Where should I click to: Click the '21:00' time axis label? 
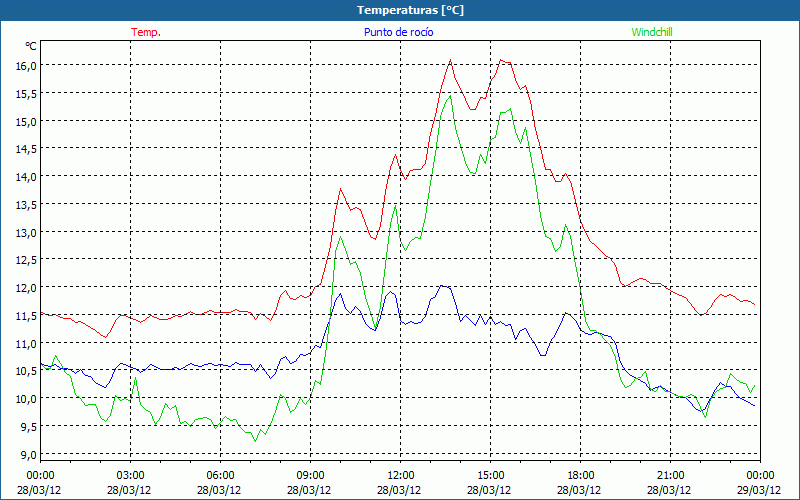pos(670,476)
